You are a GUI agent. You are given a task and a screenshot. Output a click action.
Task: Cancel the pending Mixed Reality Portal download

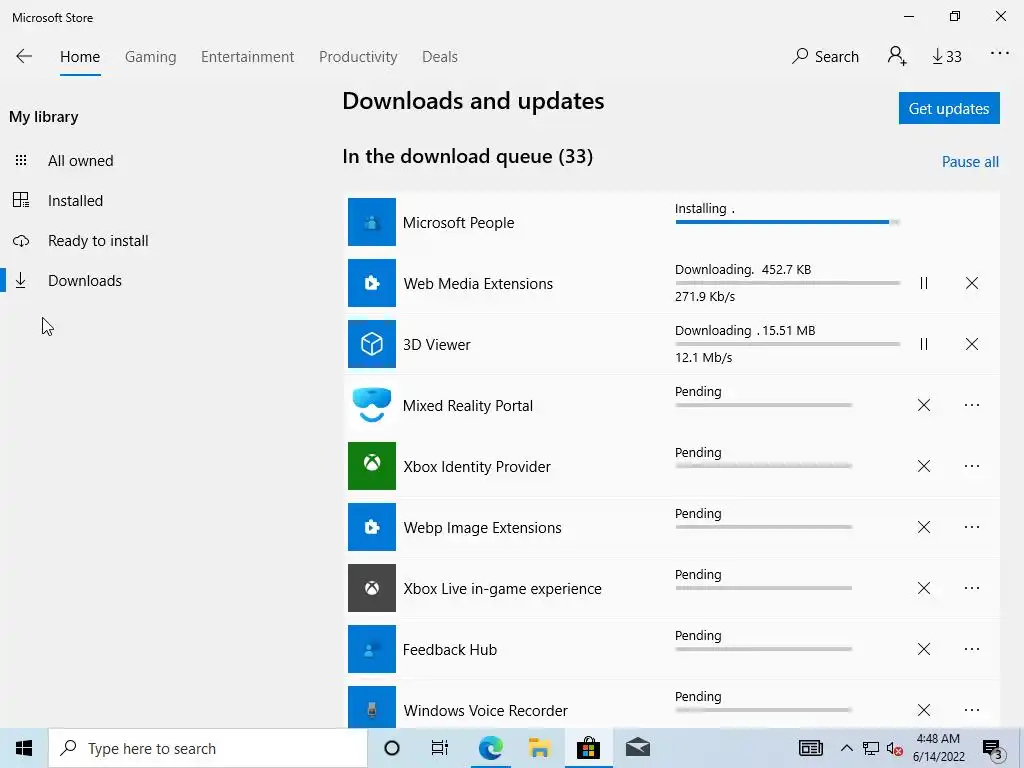point(923,405)
